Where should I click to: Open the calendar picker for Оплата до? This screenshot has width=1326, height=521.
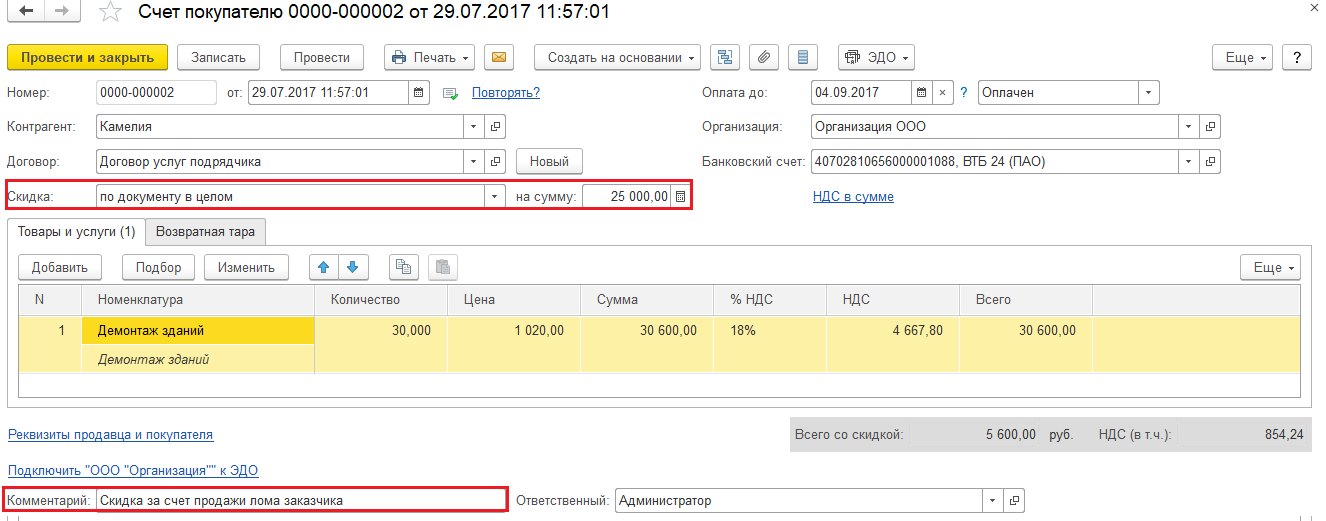pos(923,93)
